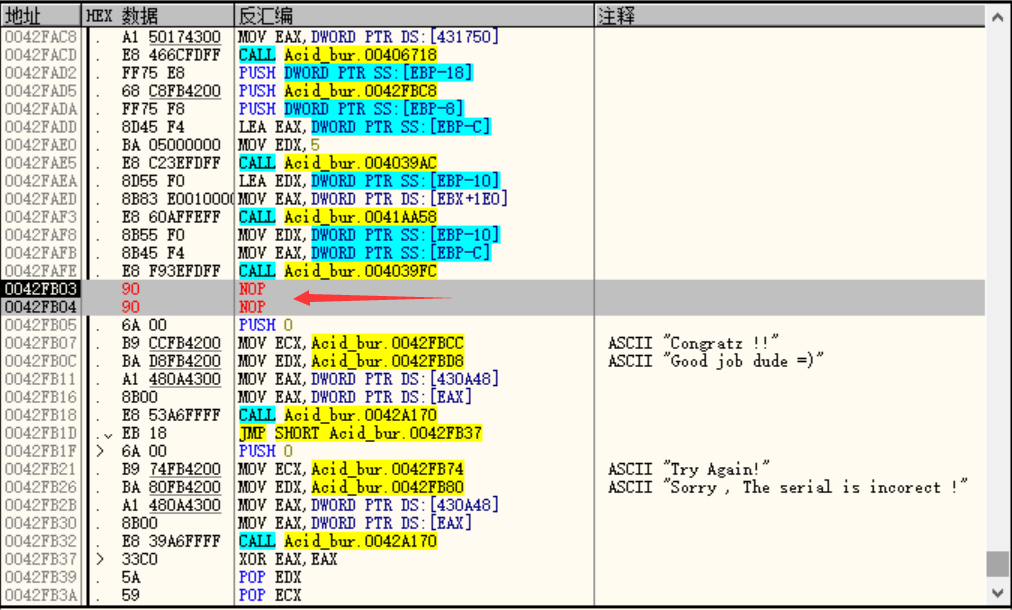Image resolution: width=1012 pixels, height=610 pixels.
Task: Select MOV EDX,Acid_bur.0042FB80 instruction
Action: pos(351,488)
